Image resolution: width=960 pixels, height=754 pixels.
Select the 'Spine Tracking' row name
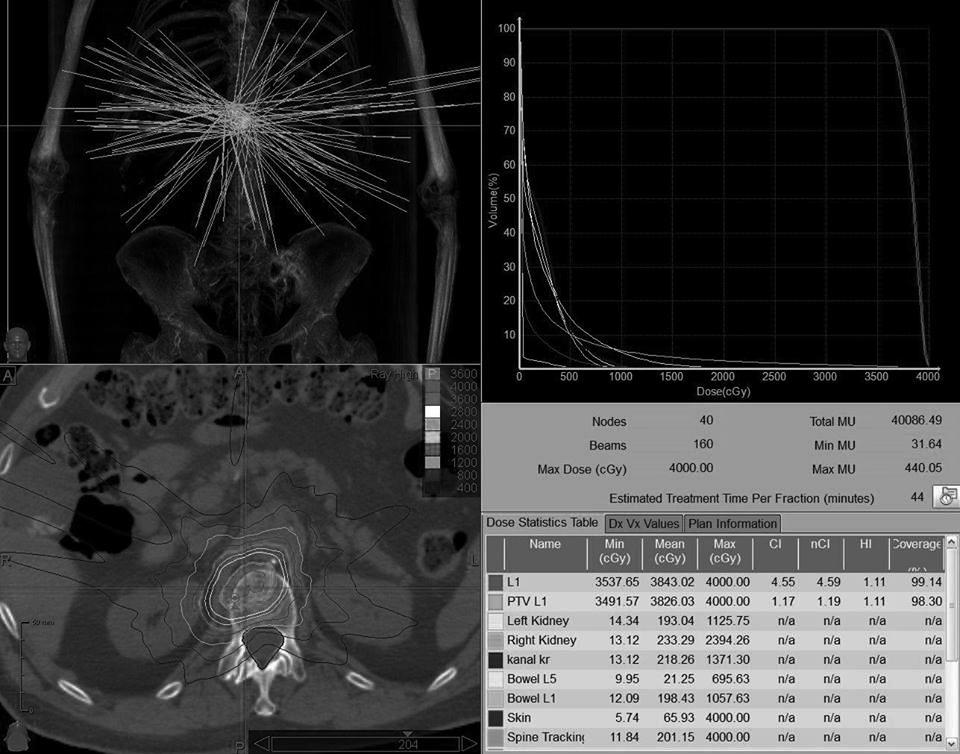coord(545,737)
